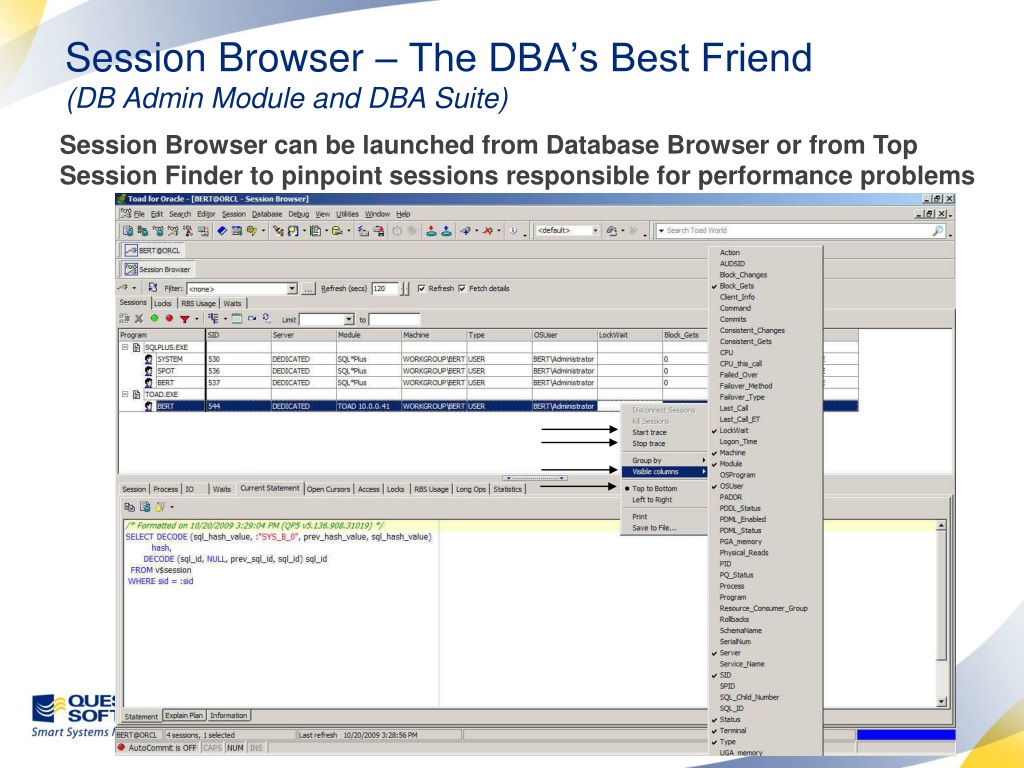
Task: Toggle the Fetch details checkbox
Action: 462,288
